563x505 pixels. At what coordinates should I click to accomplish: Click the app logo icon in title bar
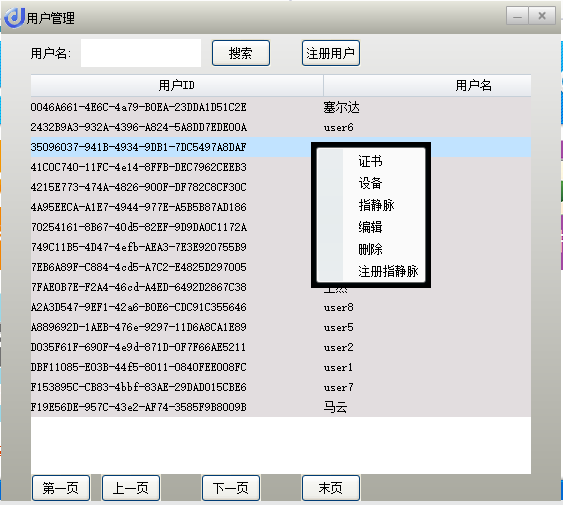tap(15, 17)
